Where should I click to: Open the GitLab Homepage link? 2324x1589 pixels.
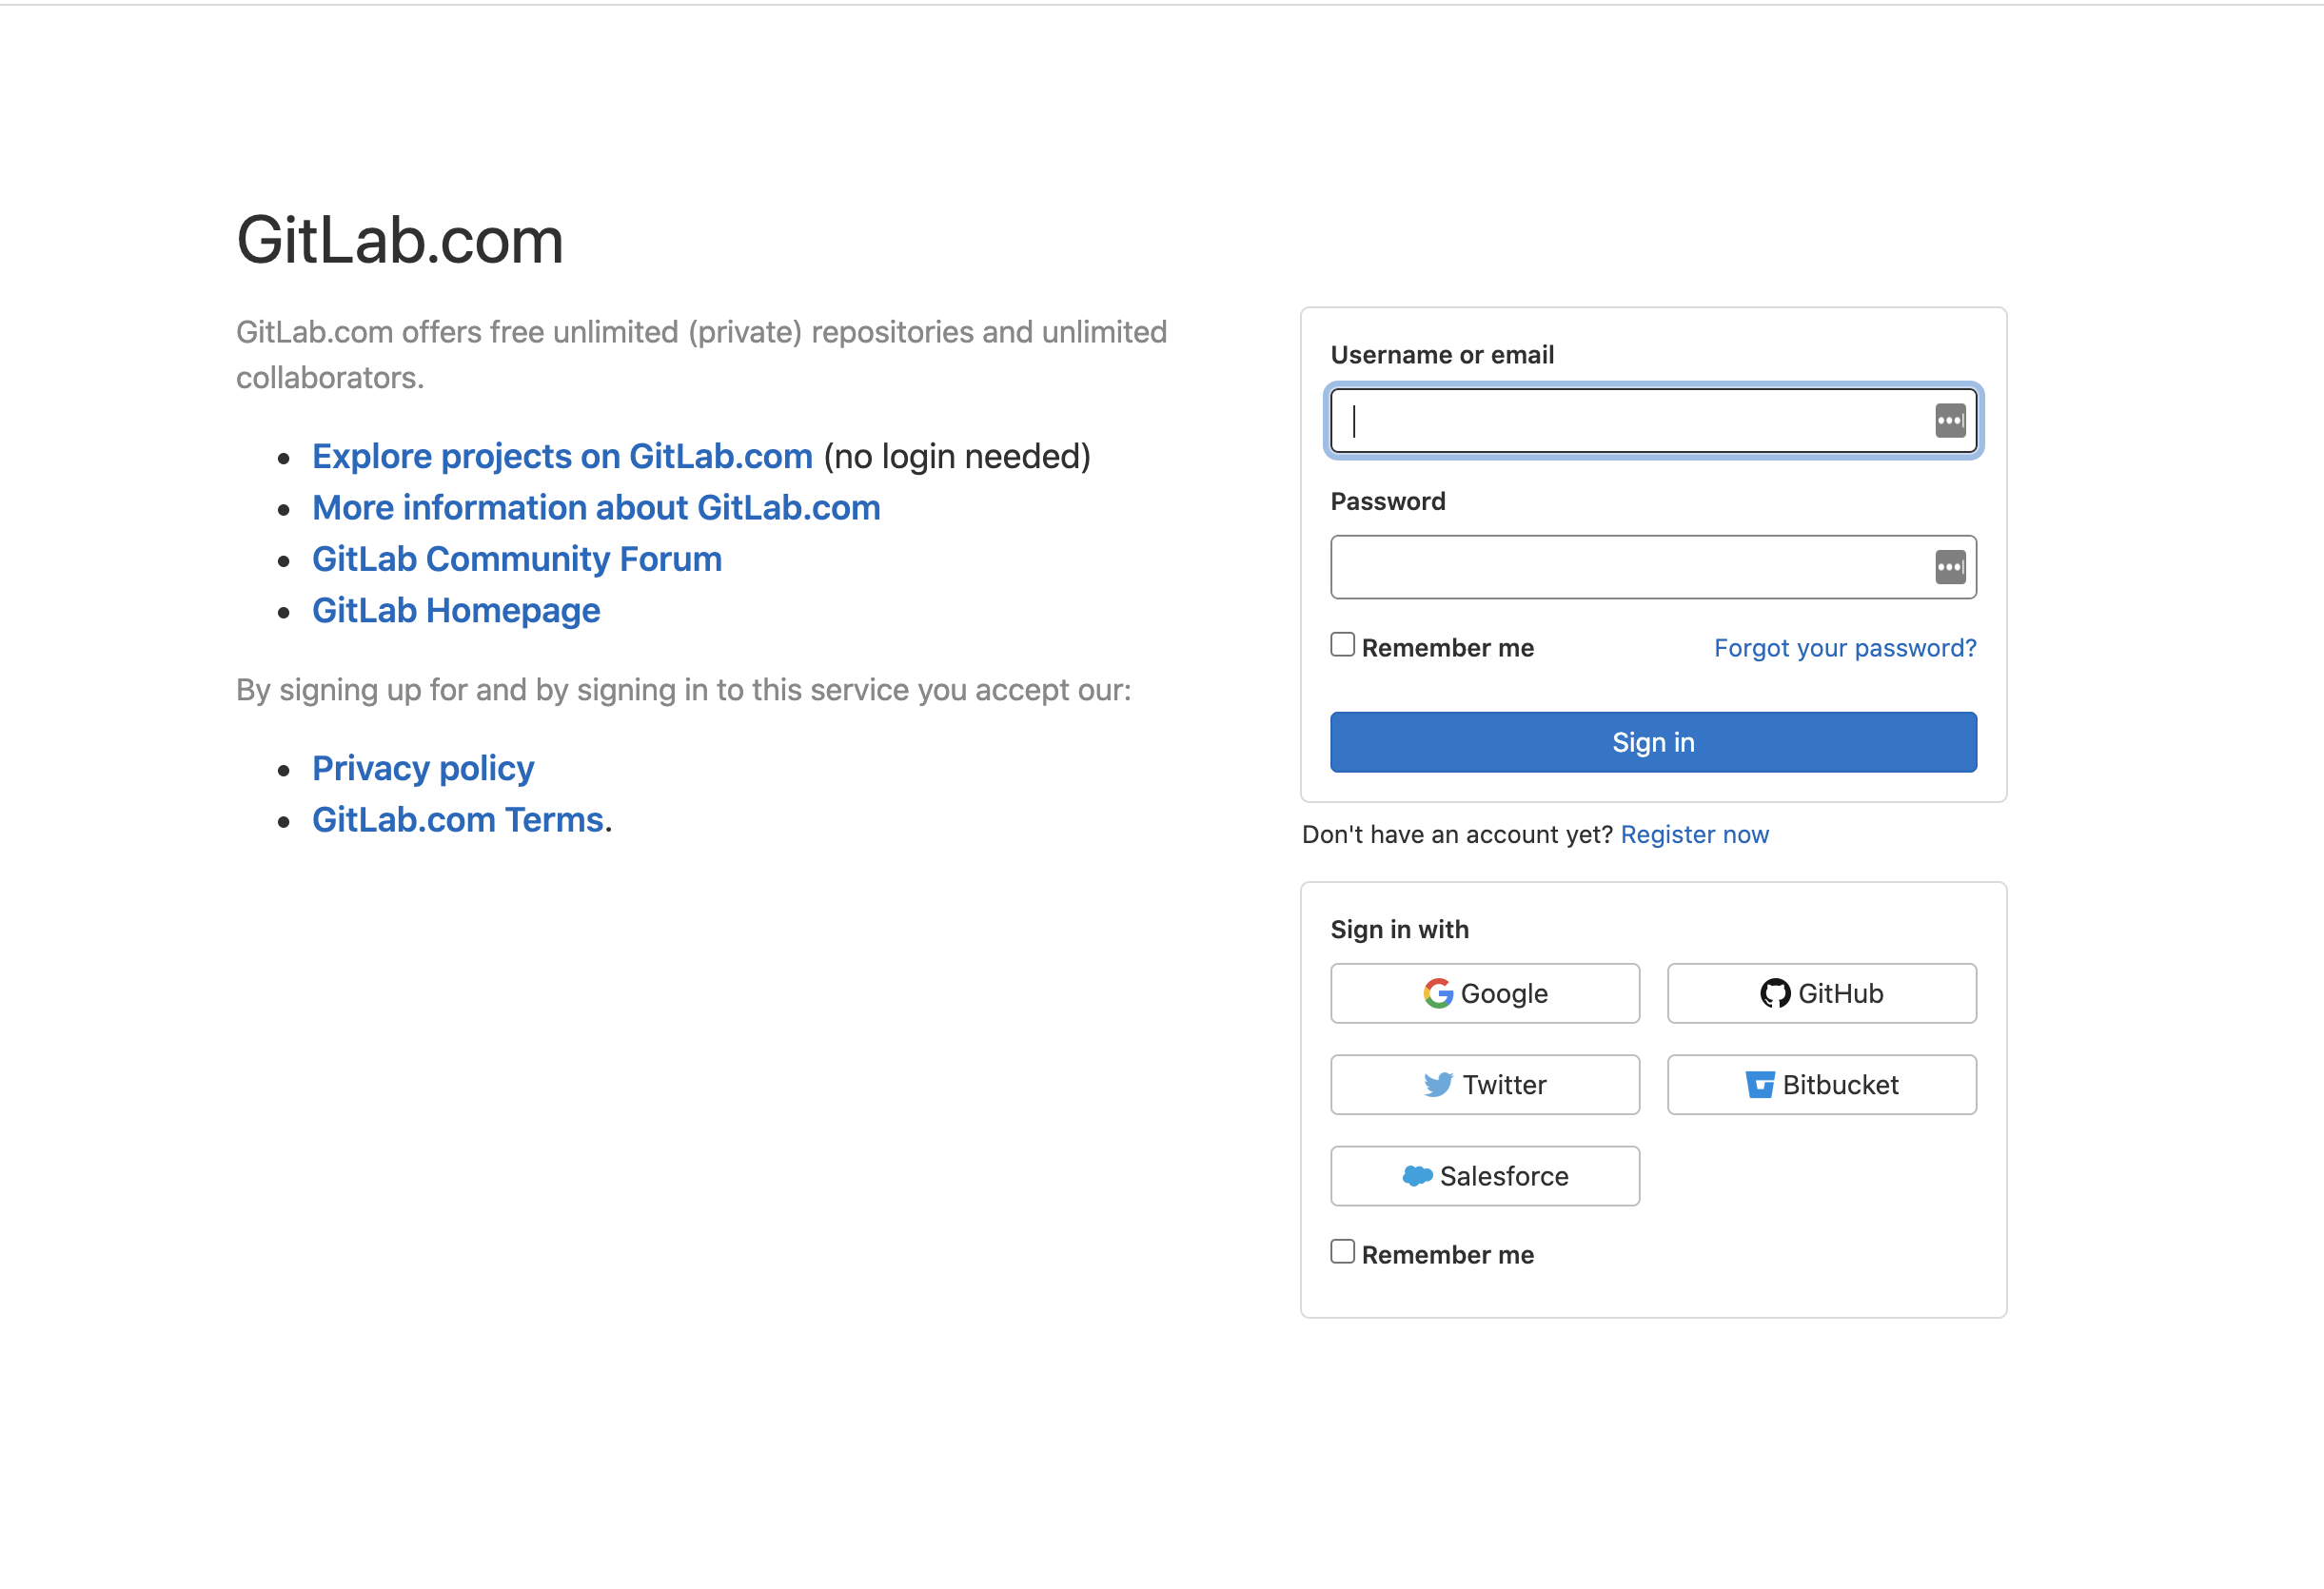(x=456, y=609)
